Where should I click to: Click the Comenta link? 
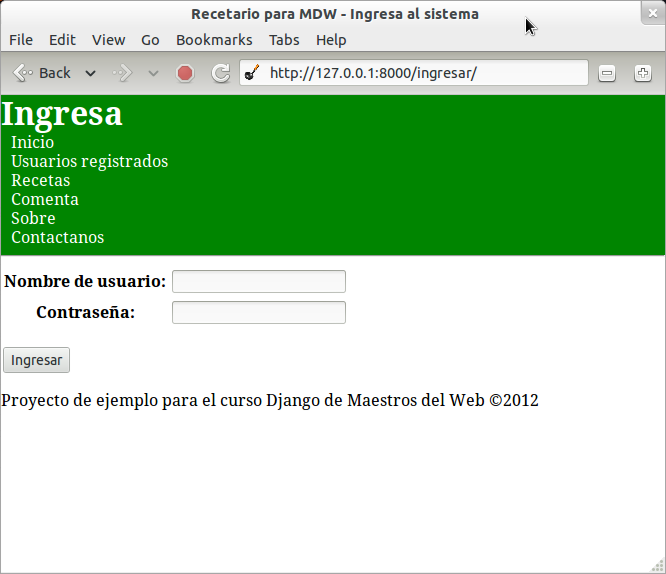(45, 200)
